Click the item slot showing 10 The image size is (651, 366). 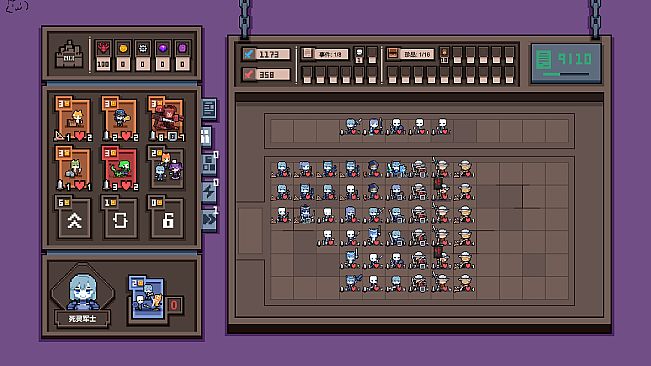click(444, 55)
